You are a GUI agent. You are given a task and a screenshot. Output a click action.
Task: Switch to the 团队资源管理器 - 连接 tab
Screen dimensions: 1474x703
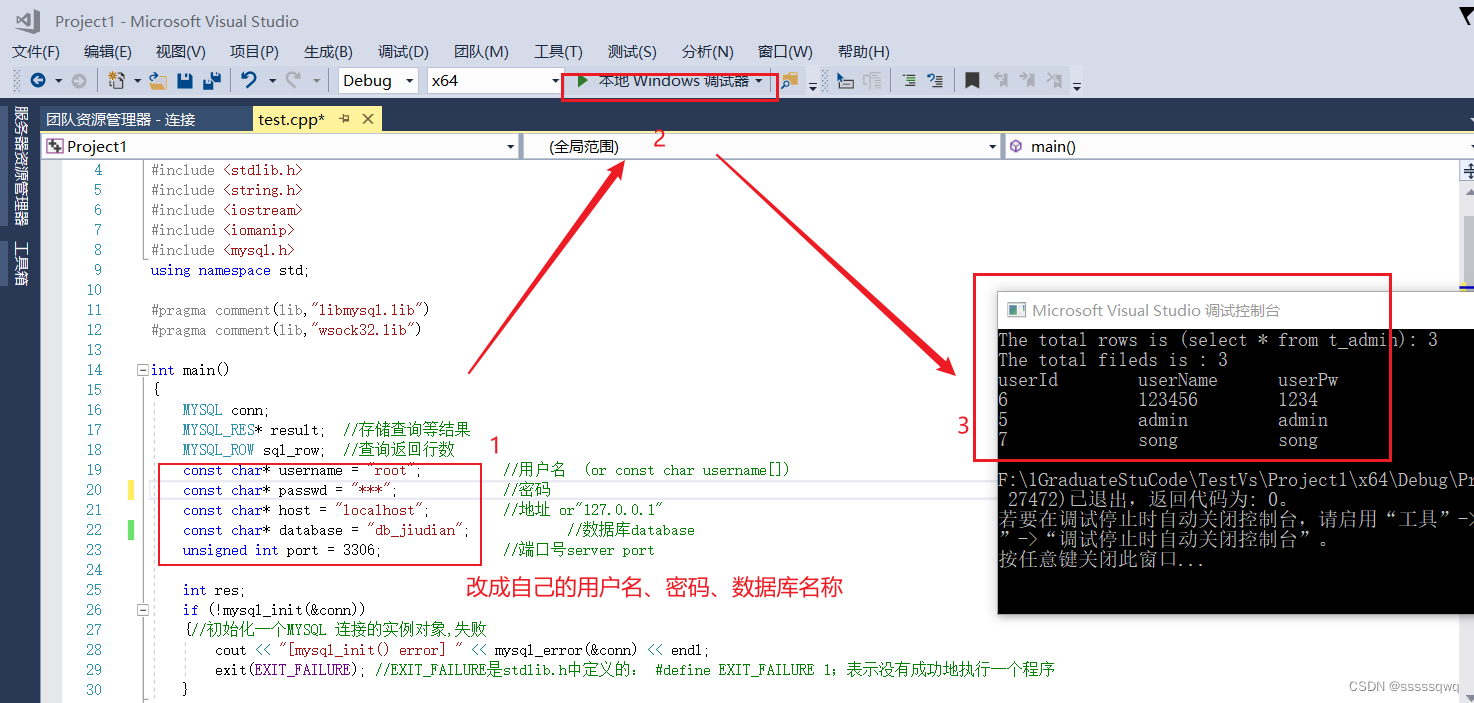click(x=146, y=119)
